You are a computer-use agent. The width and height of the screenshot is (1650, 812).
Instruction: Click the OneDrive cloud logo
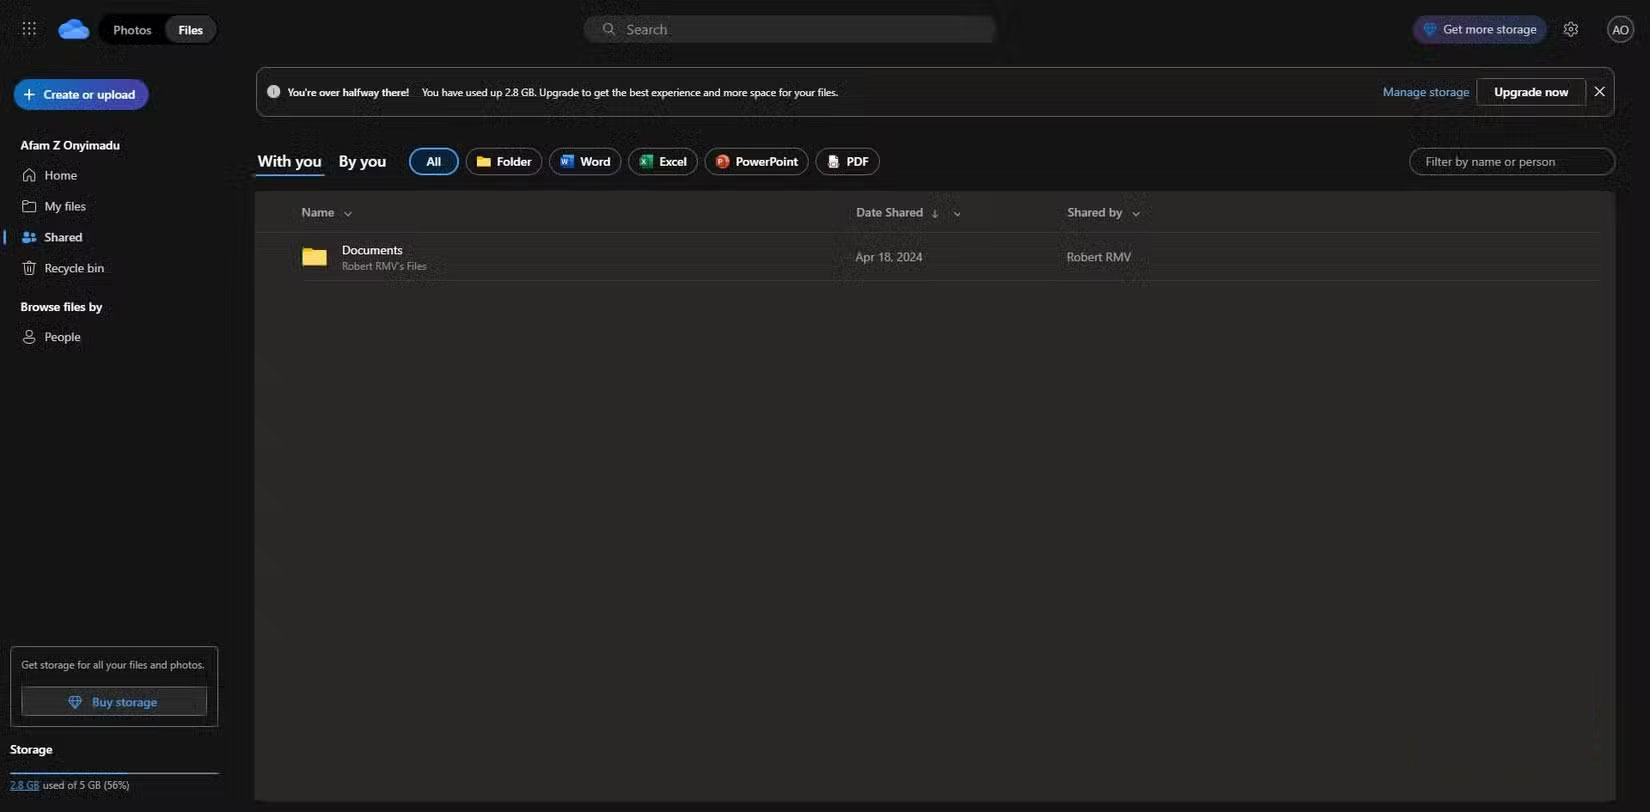pyautogui.click(x=74, y=30)
